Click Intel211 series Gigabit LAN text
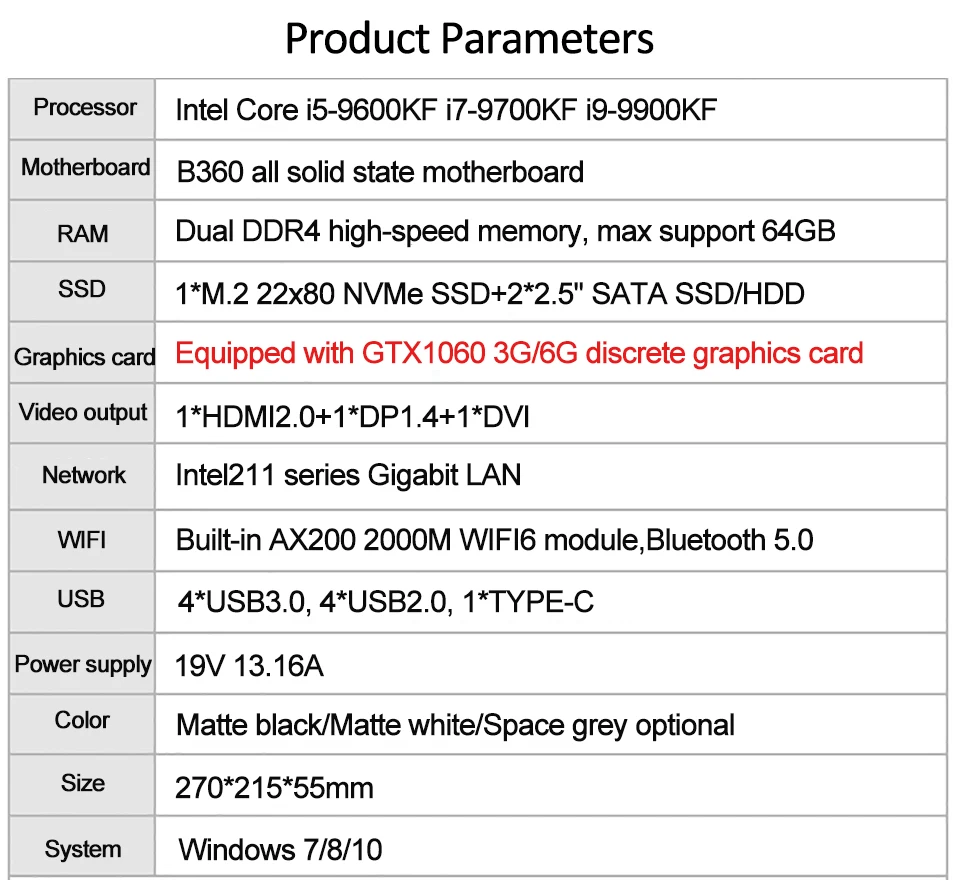The image size is (960, 880). tap(348, 476)
